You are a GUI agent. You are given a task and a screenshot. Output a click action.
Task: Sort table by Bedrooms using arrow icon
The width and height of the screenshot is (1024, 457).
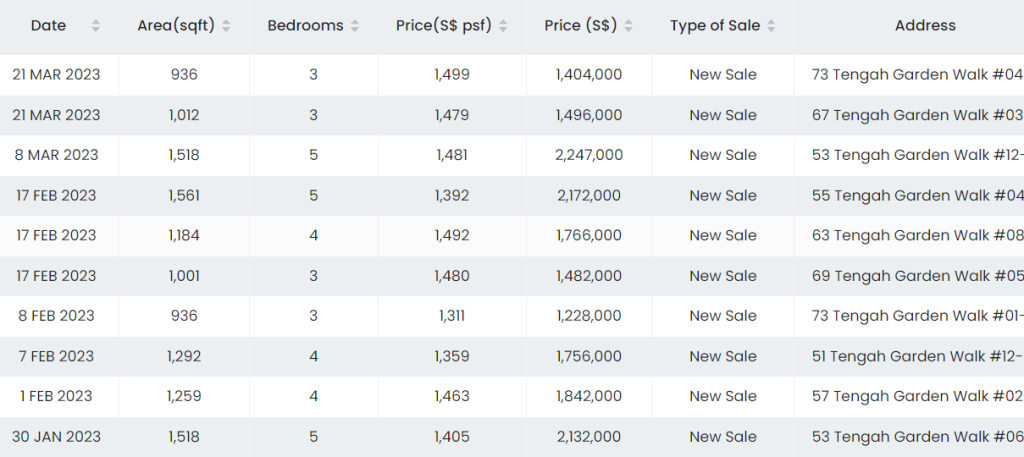point(355,26)
